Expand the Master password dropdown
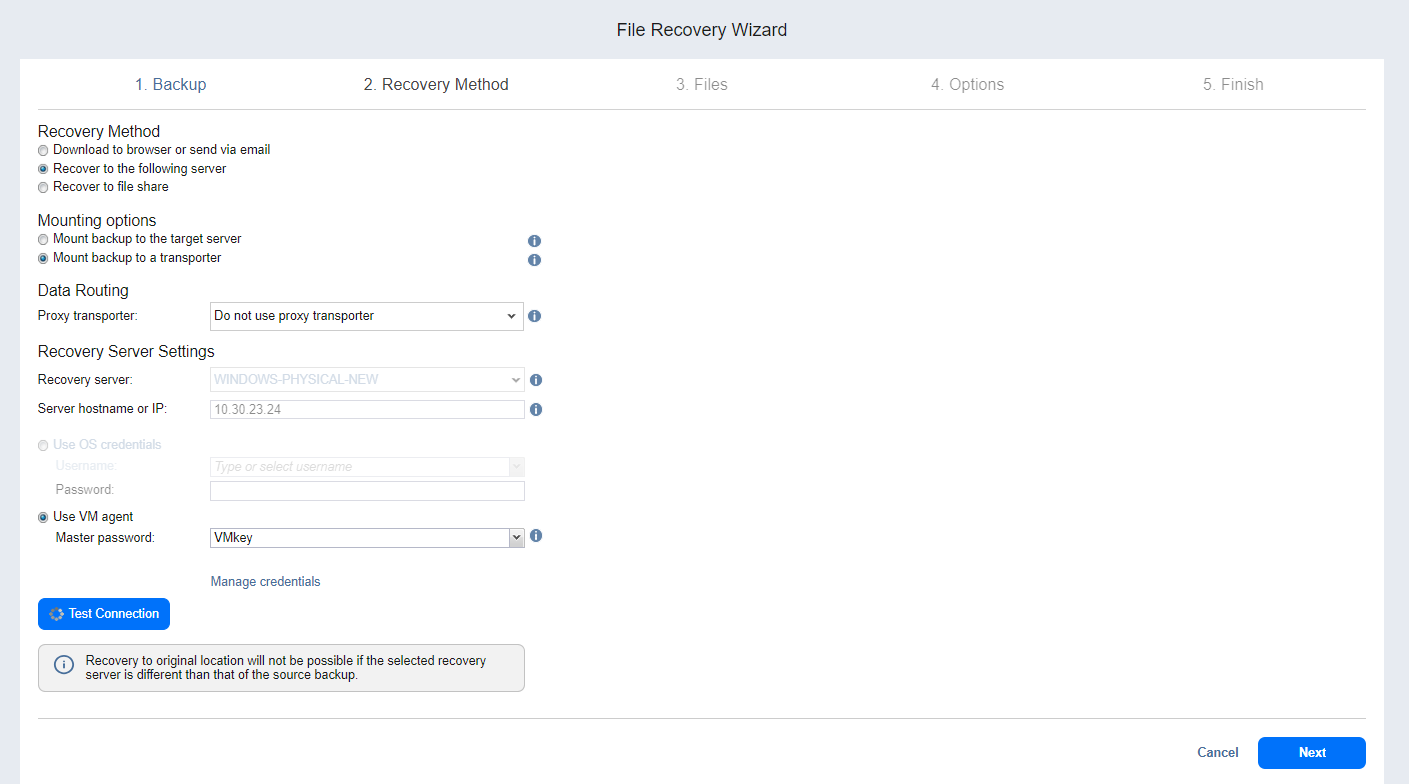Viewport: 1409px width, 784px height. 366,538
